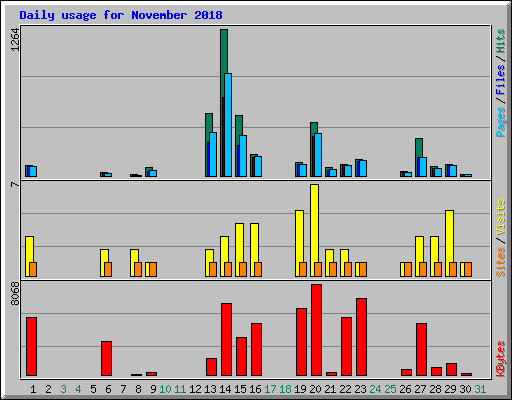Viewport: 512px width, 400px height.
Task: Click the orange 'Sites' legend label
Action: (501, 262)
